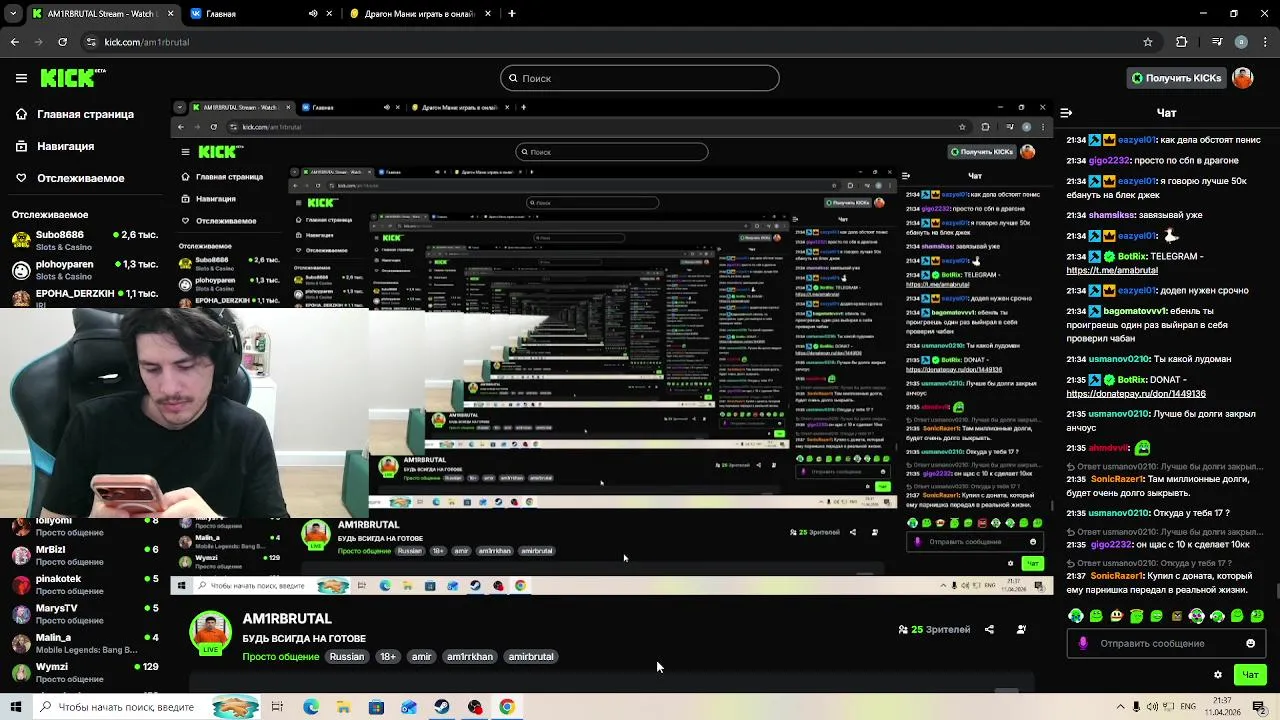Click the 18+ stream tag
The width and height of the screenshot is (1280, 720).
click(388, 657)
